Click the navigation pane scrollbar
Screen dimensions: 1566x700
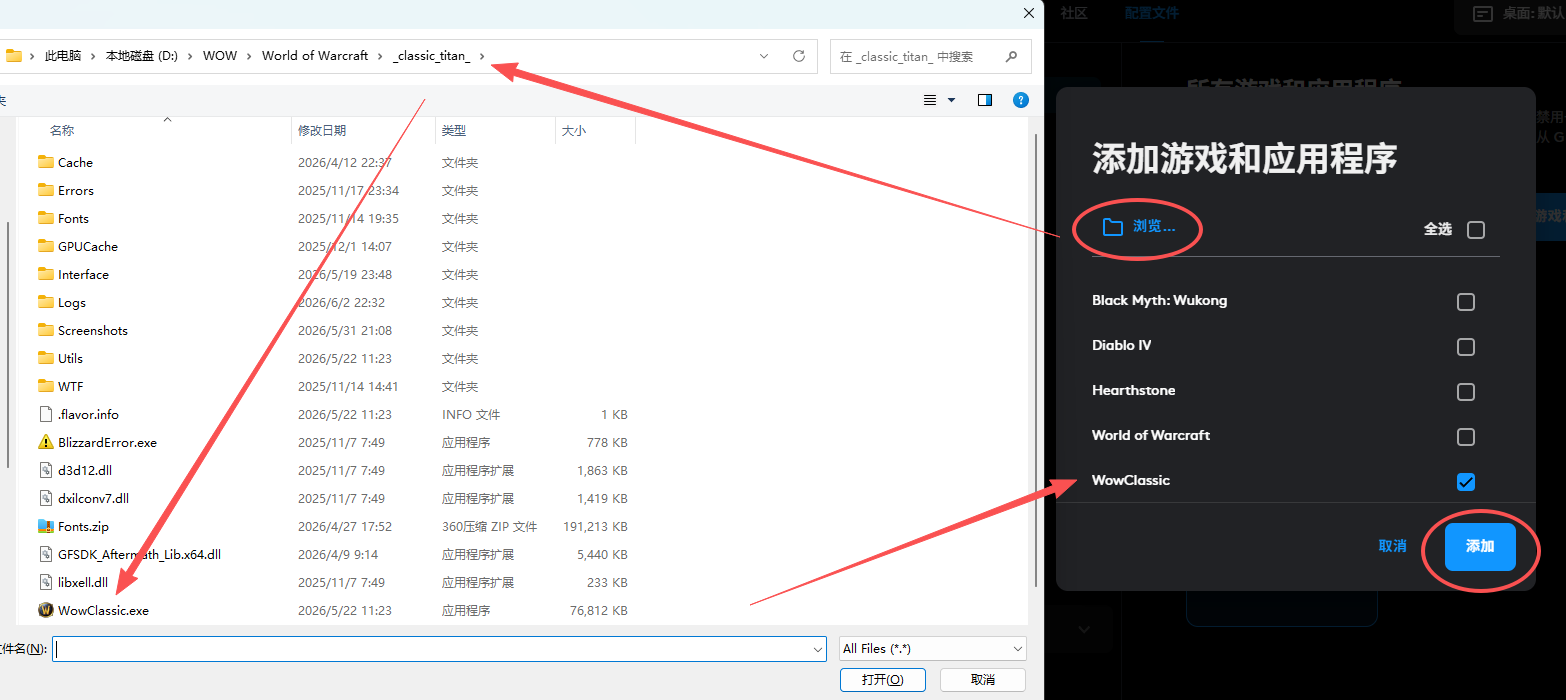pos(9,345)
